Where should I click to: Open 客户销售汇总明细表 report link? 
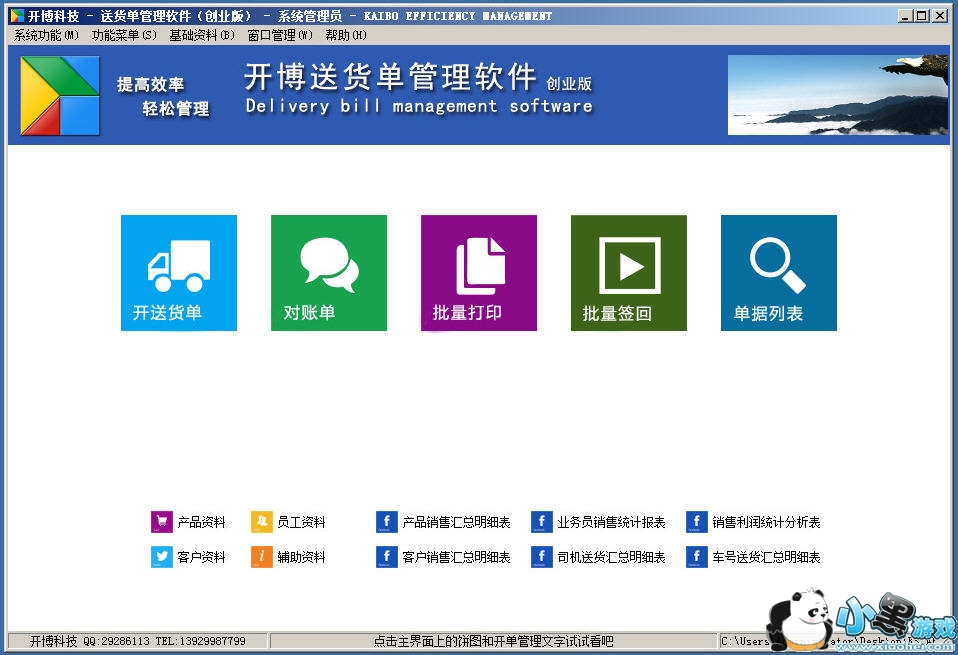point(456,557)
